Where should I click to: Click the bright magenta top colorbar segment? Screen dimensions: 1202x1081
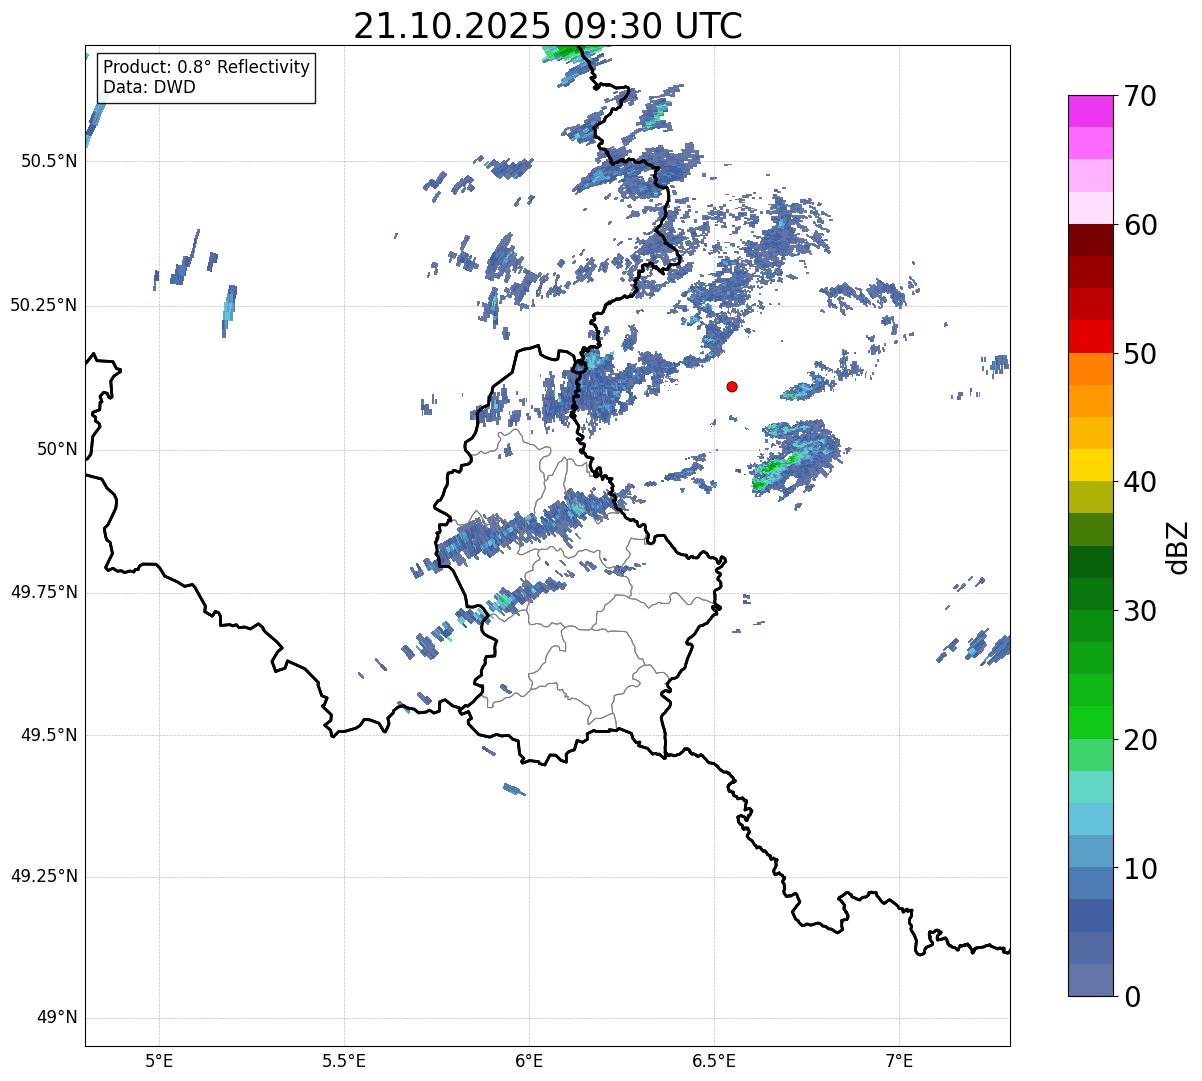(x=1091, y=111)
